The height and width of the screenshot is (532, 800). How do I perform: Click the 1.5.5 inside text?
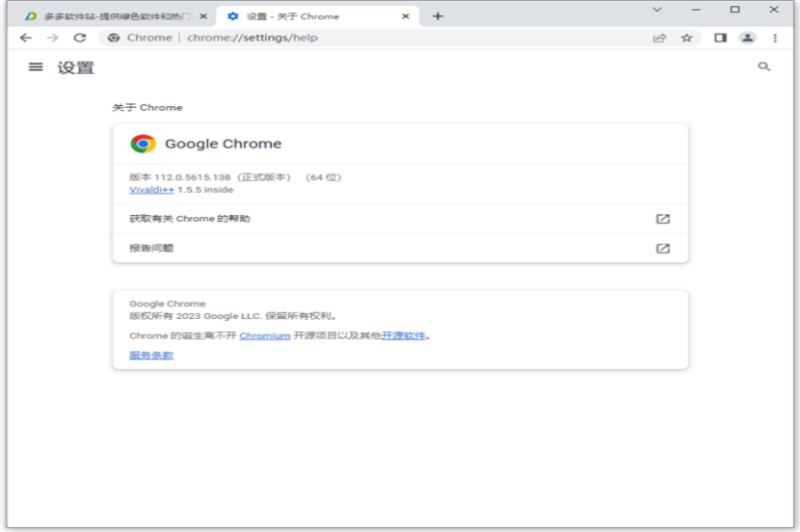[x=205, y=190]
